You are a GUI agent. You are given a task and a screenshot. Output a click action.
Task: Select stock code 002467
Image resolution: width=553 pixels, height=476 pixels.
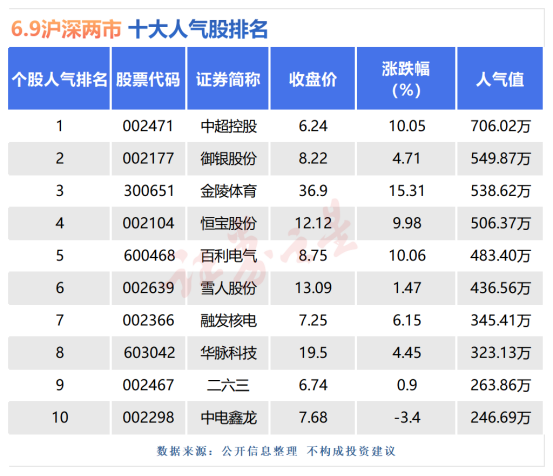(x=148, y=385)
